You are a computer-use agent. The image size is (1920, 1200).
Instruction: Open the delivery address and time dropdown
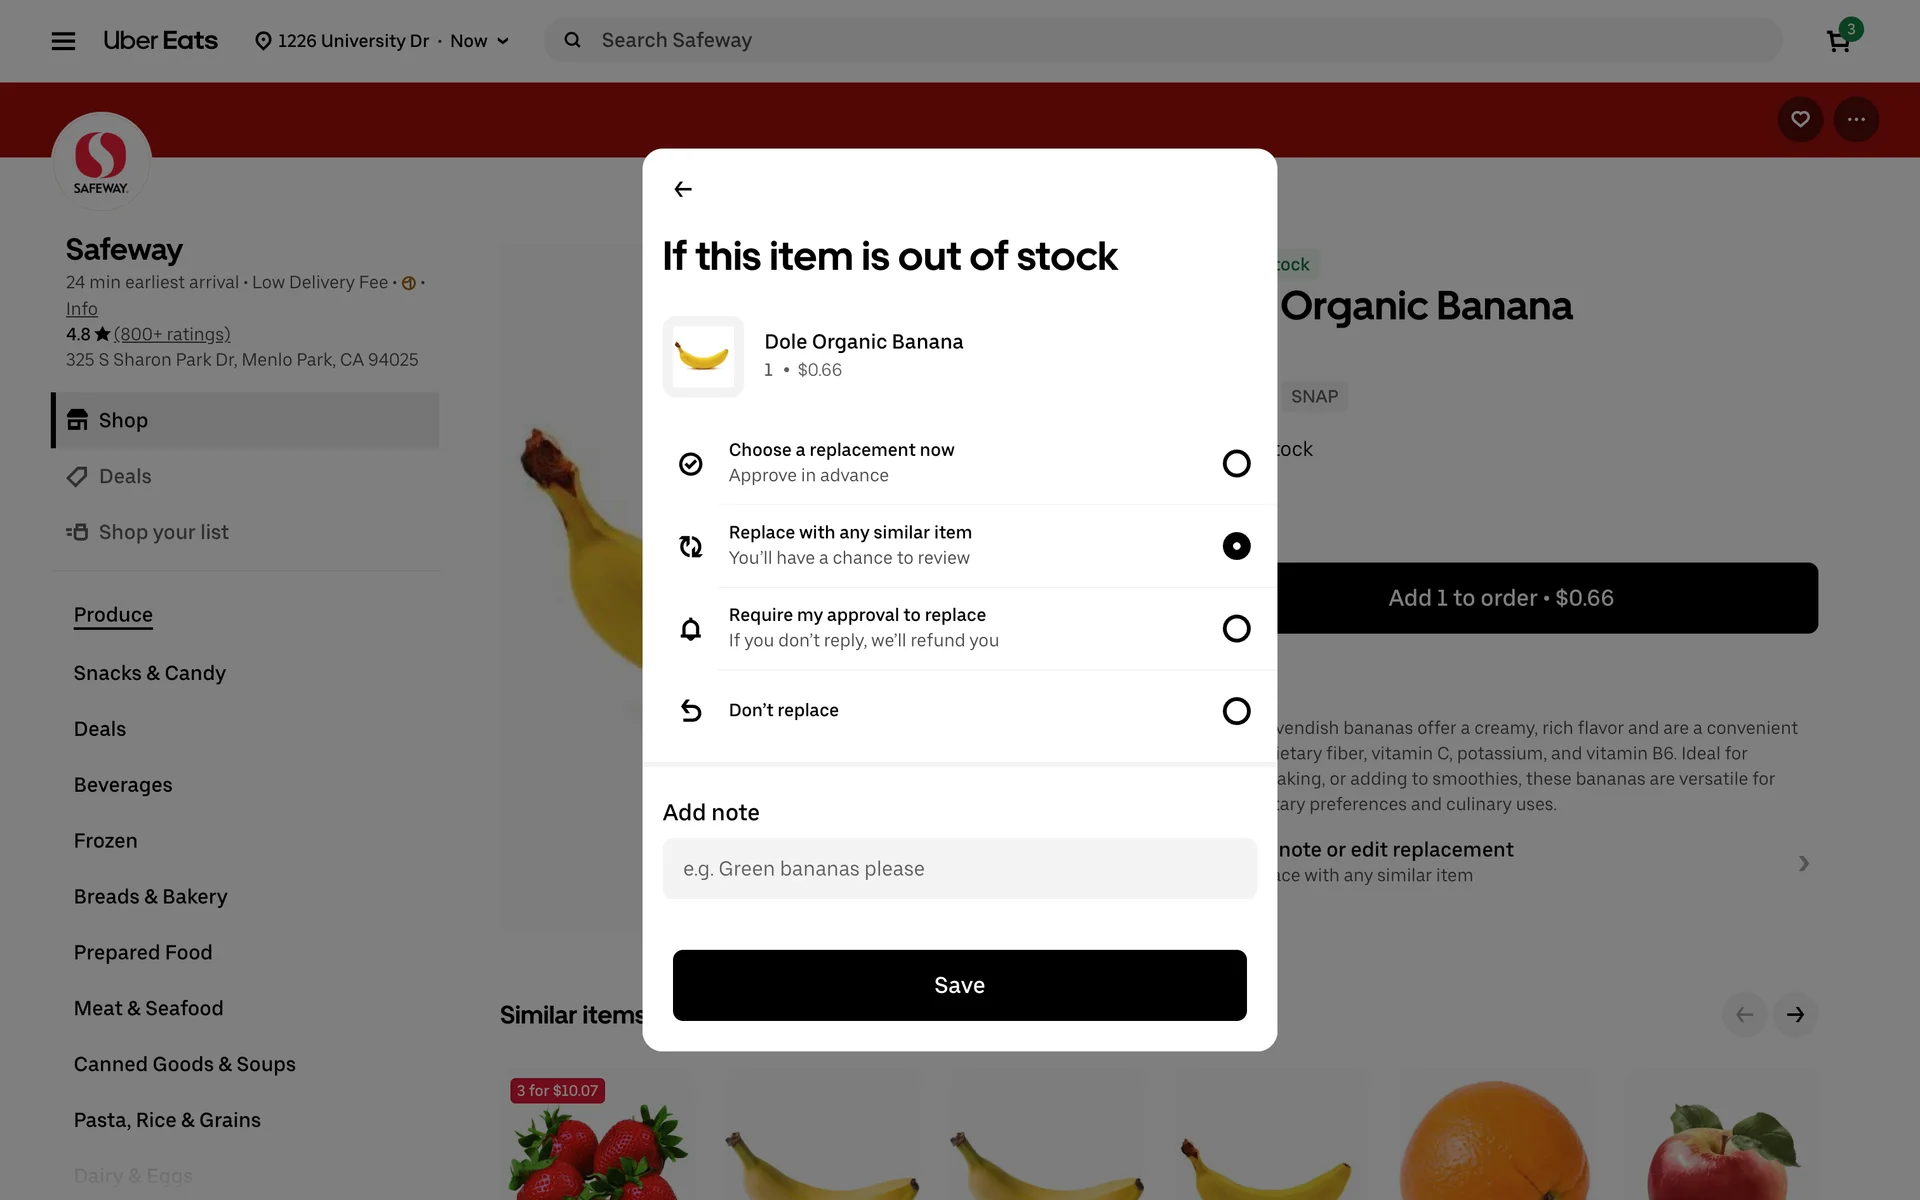(382, 41)
